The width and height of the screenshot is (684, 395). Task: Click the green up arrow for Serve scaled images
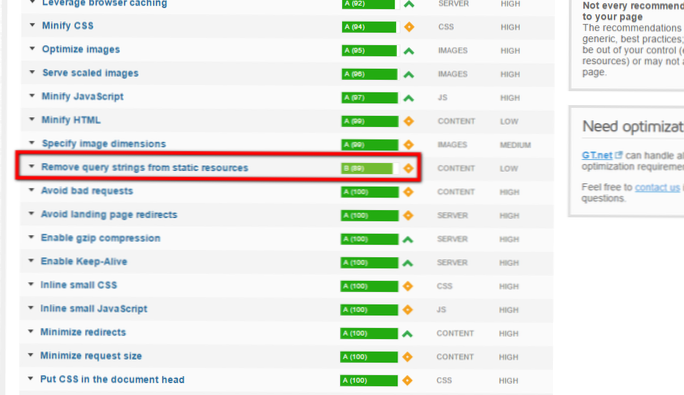point(409,75)
